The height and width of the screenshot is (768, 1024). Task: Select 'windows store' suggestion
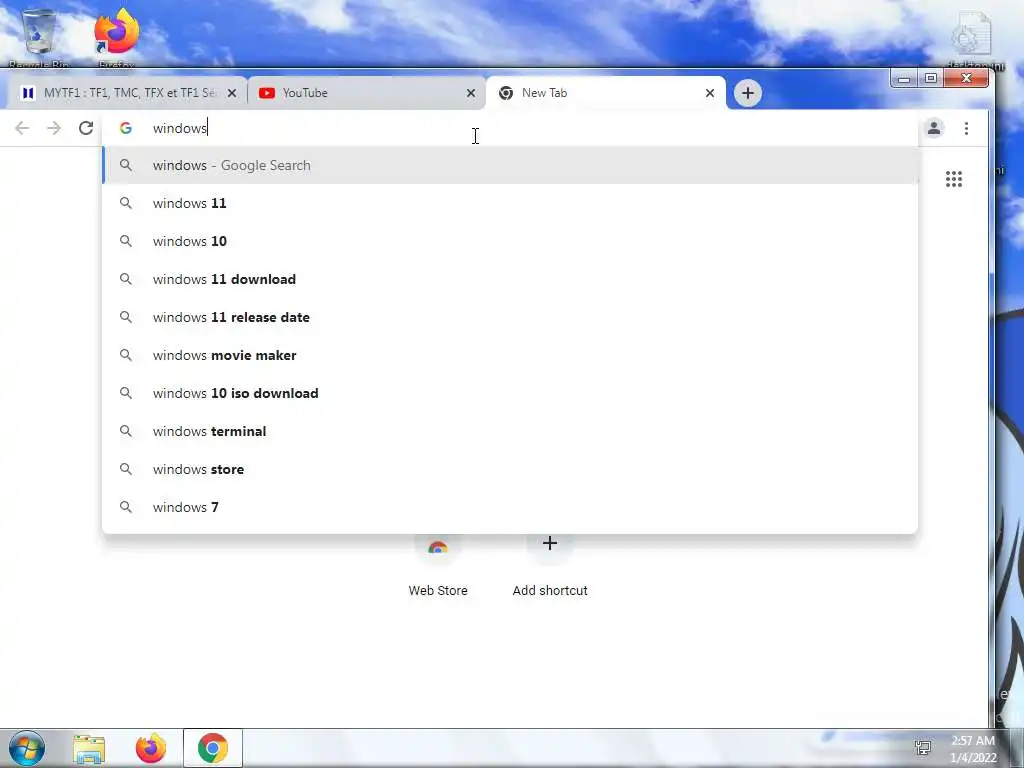(x=510, y=469)
